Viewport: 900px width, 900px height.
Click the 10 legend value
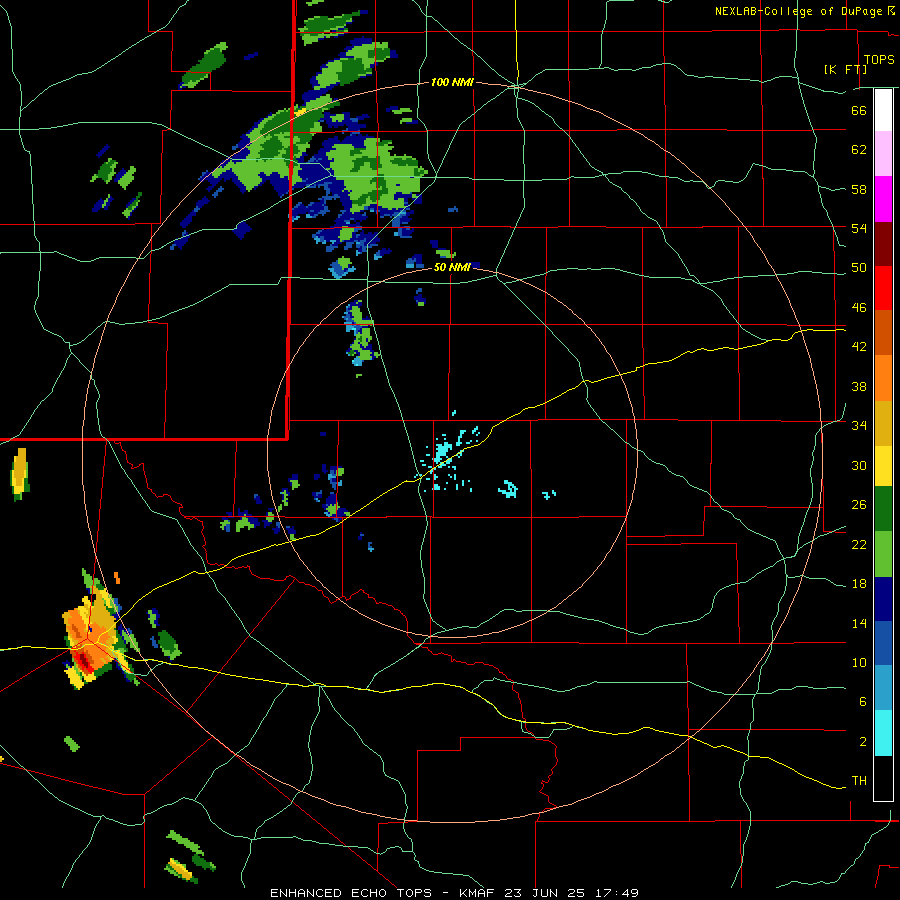click(859, 662)
